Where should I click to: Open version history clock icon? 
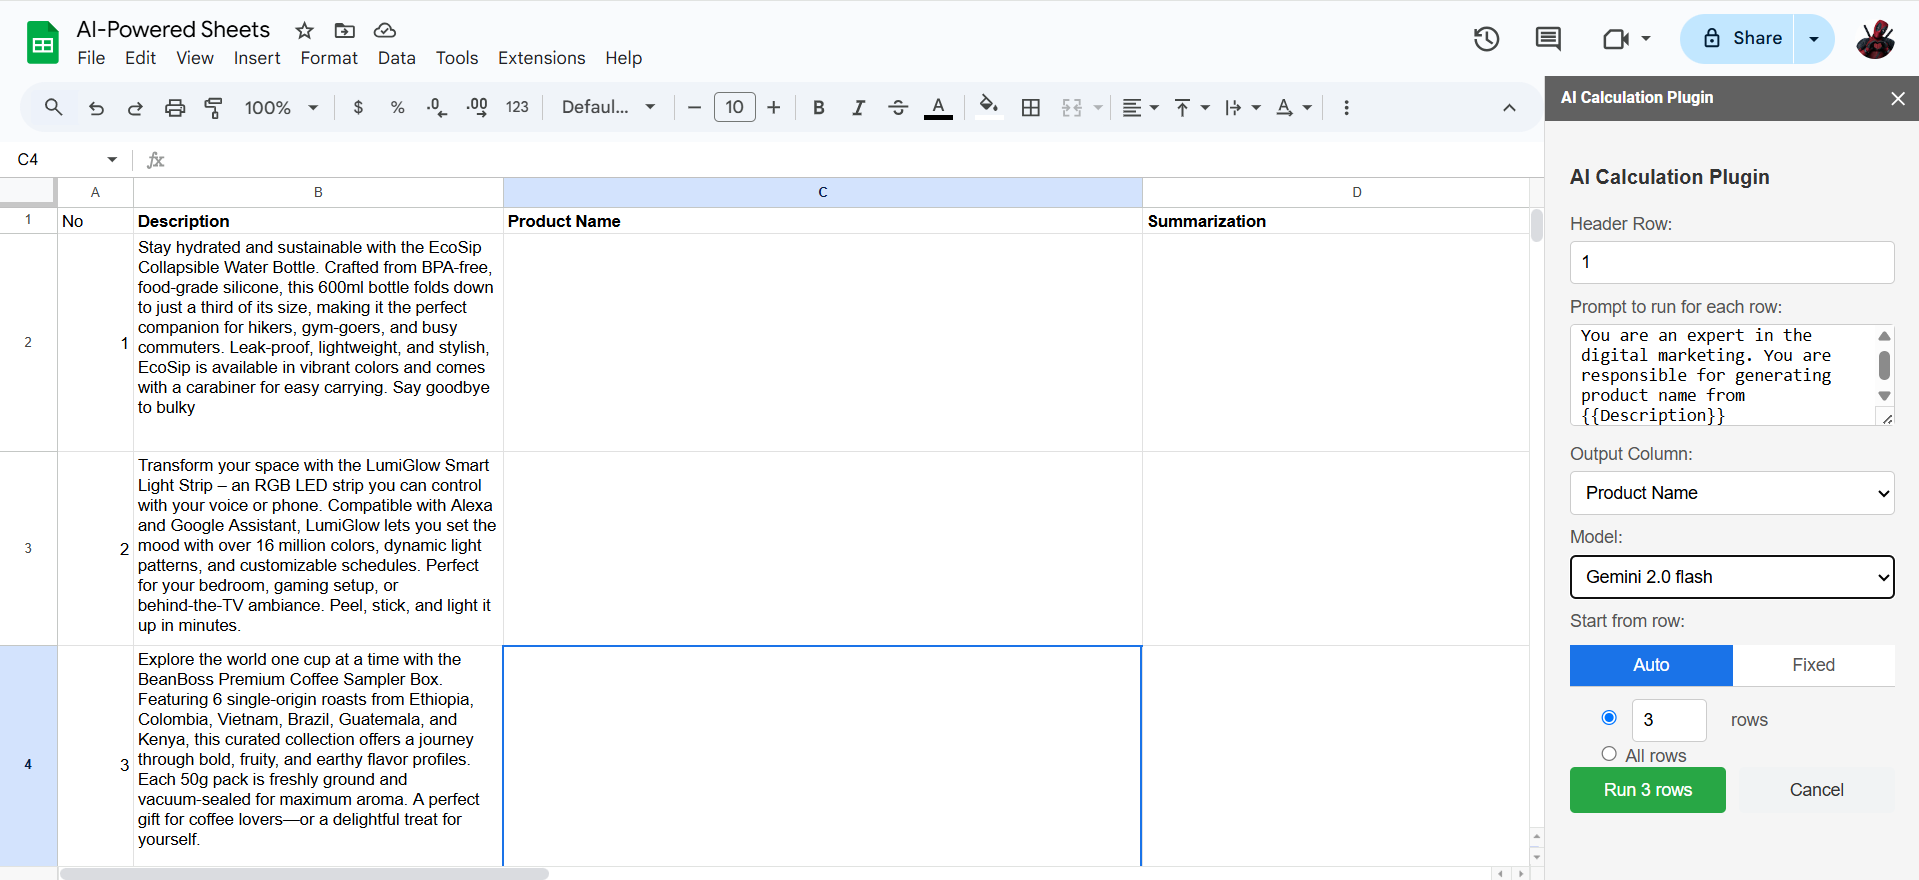(1487, 39)
